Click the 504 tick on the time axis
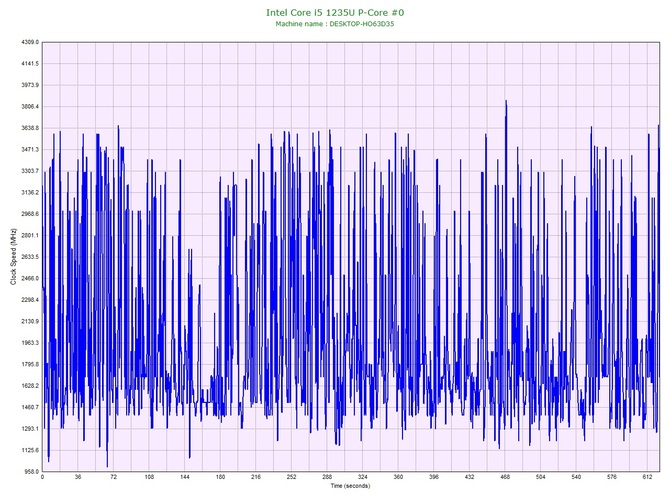 (x=541, y=477)
